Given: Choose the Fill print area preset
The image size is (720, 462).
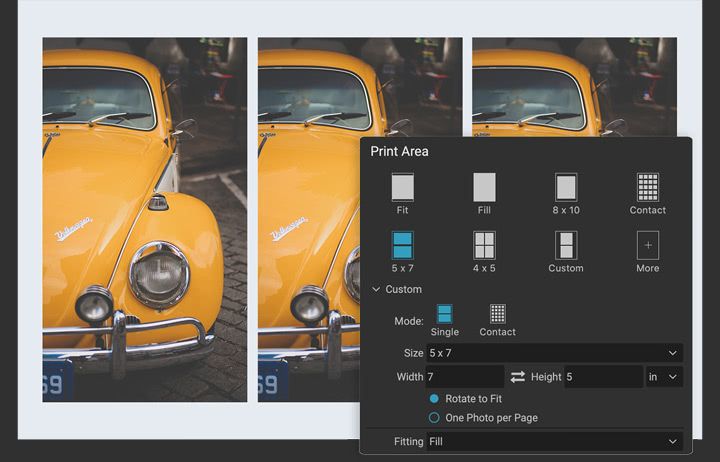Looking at the screenshot, I should click(x=484, y=193).
